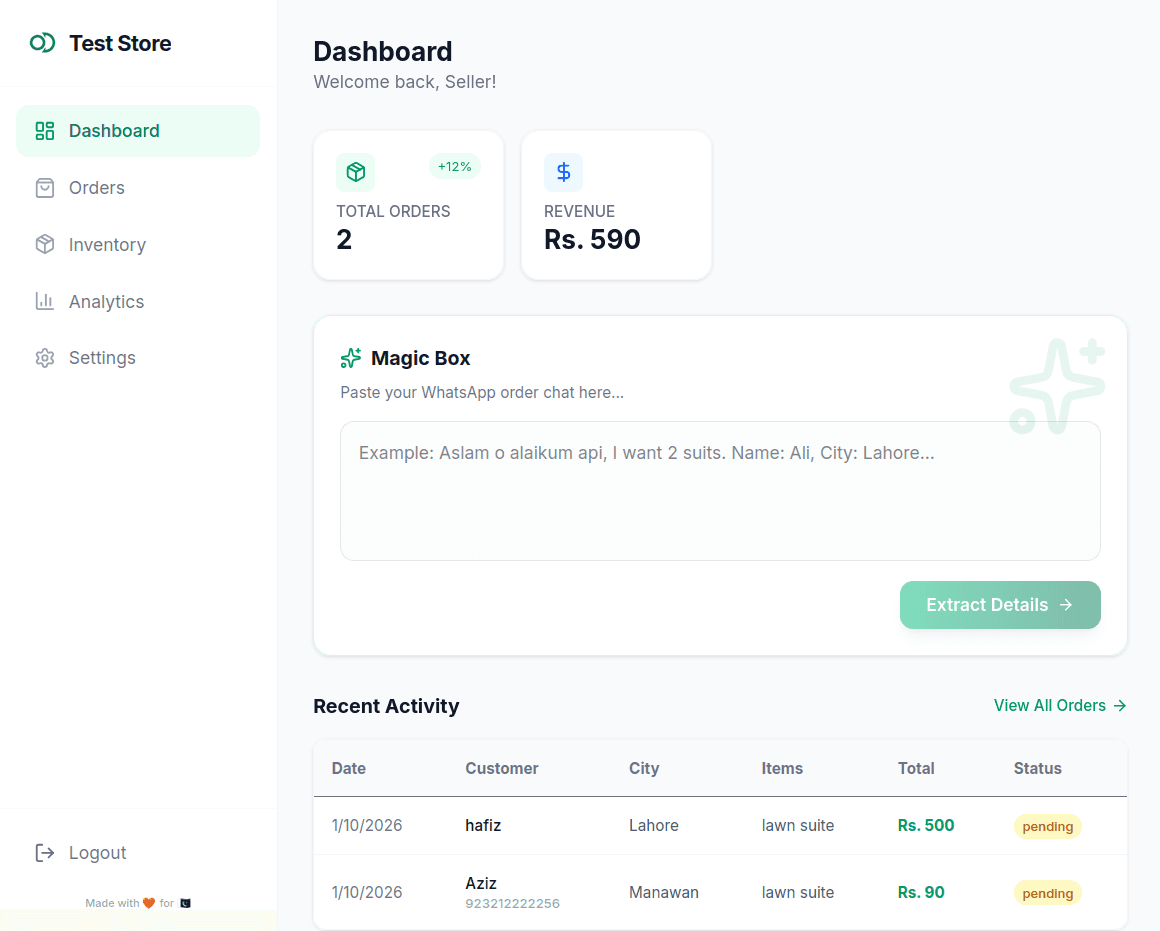
Task: Select the Dashboard menu entry
Action: (x=114, y=130)
